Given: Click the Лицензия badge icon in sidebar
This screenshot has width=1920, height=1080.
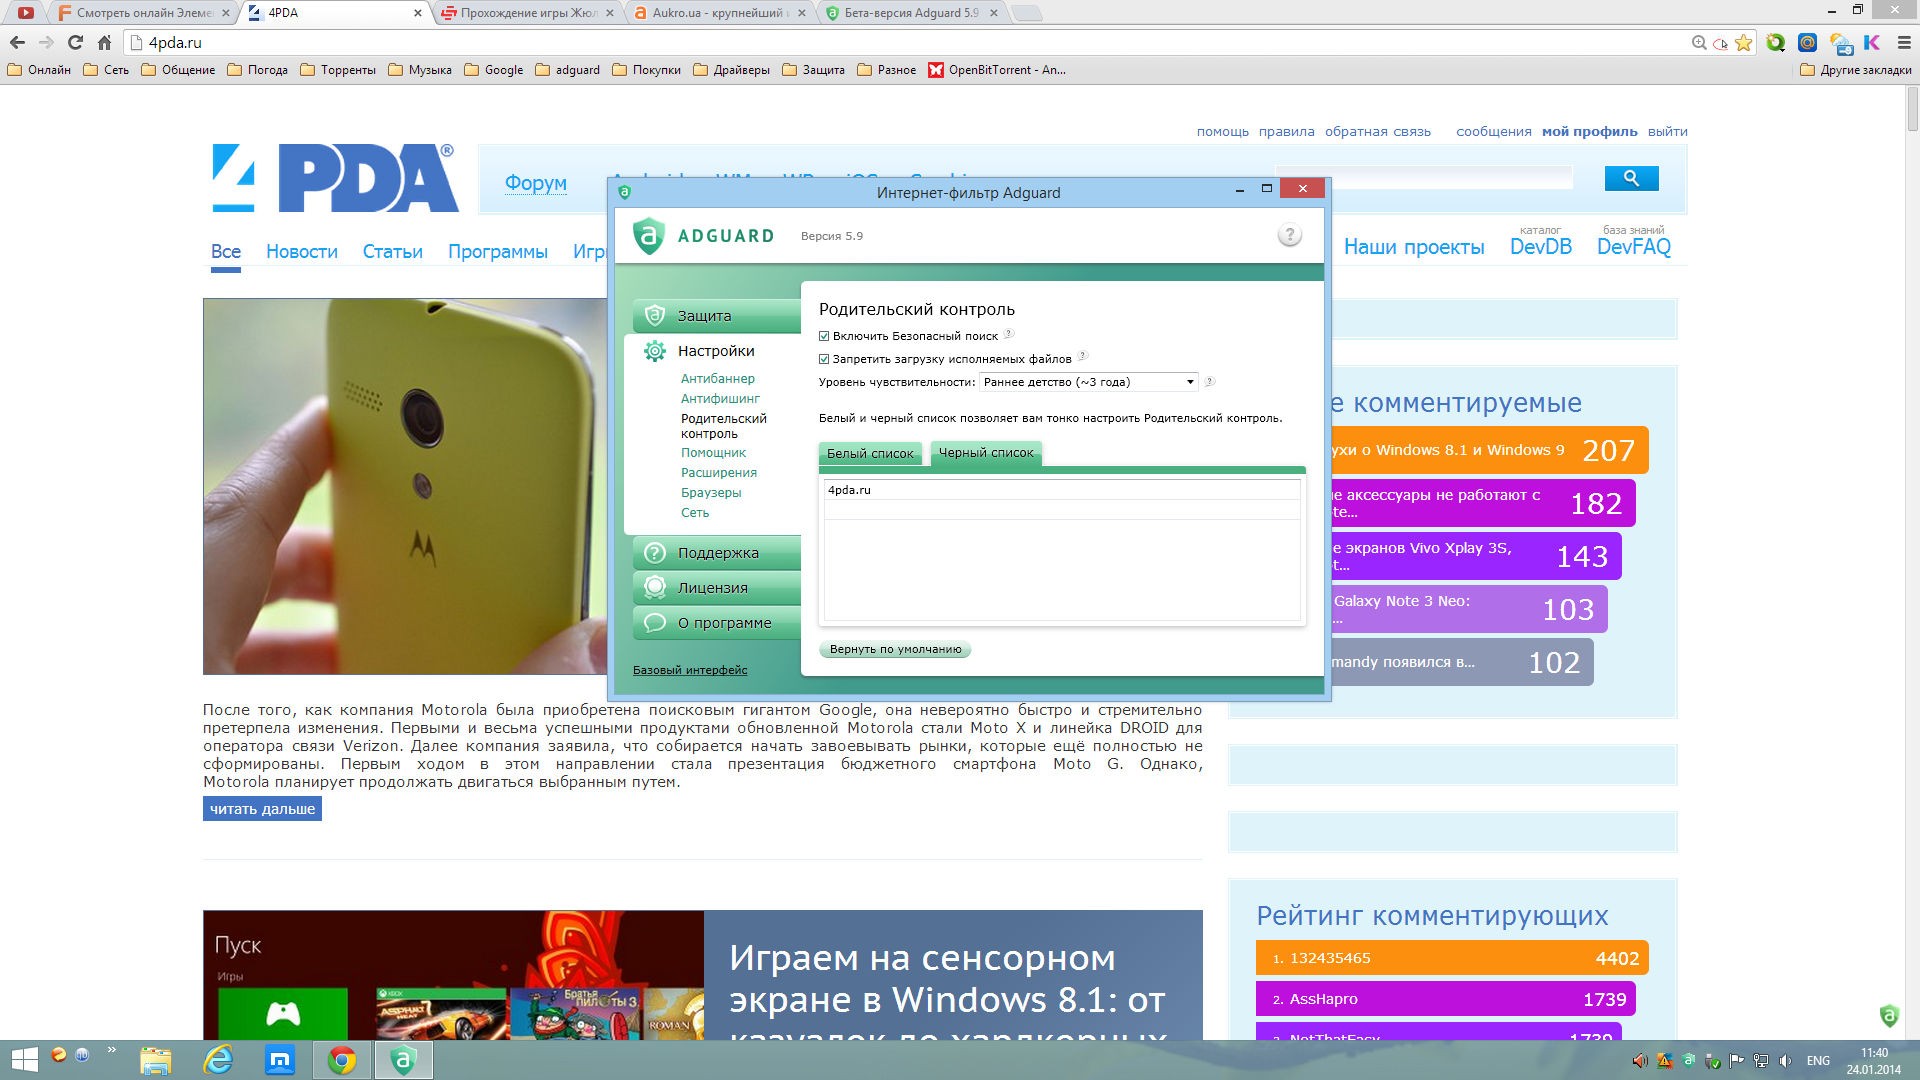Looking at the screenshot, I should 655,587.
